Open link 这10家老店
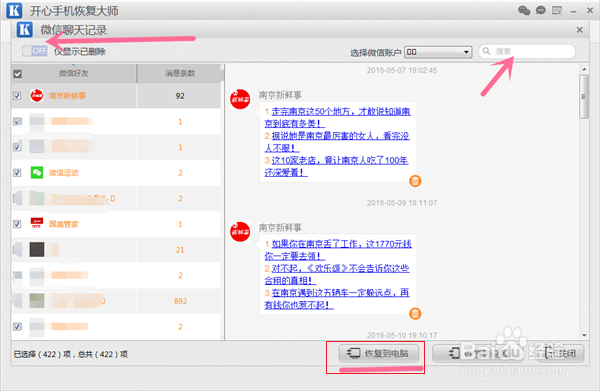Screen dimensions: 600x391 click(337, 166)
